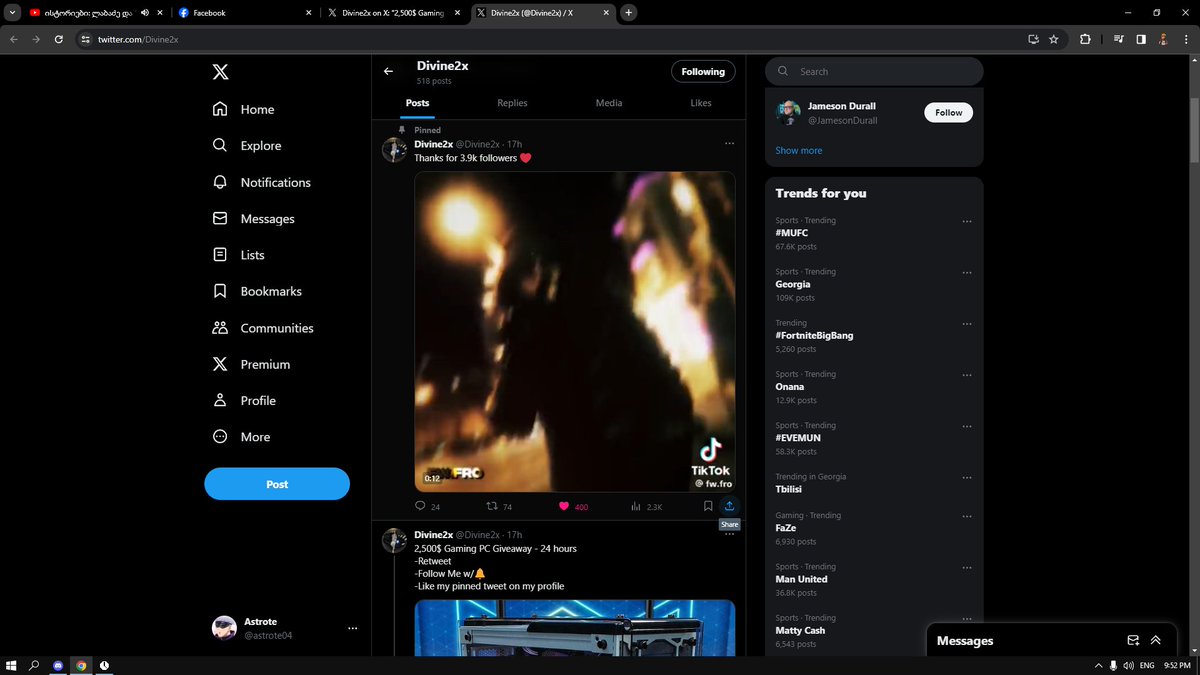Open more options for Onana trend
Viewport: 1200px width, 675px height.
[966, 375]
